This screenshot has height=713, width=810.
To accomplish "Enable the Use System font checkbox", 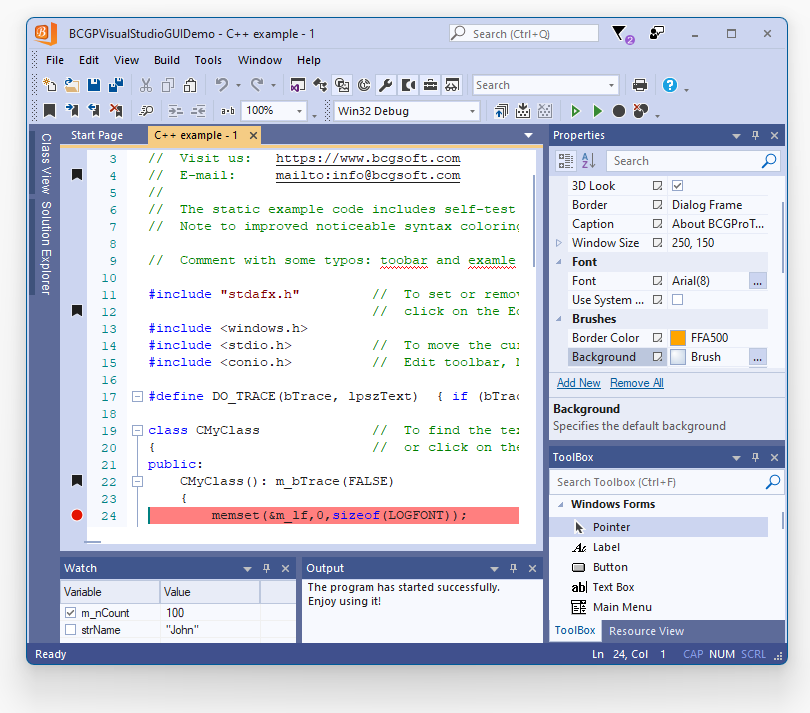I will click(x=677, y=300).
